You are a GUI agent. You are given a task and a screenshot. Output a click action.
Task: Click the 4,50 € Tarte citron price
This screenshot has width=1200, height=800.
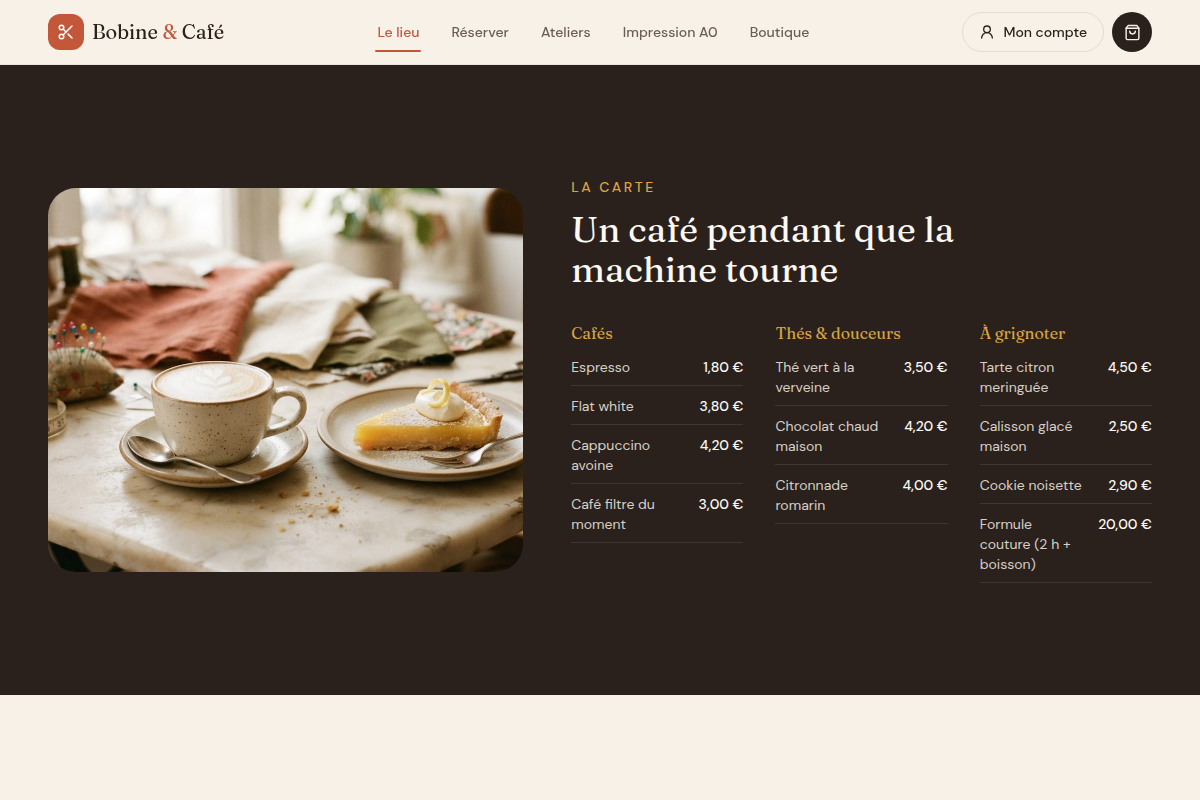click(x=1130, y=367)
